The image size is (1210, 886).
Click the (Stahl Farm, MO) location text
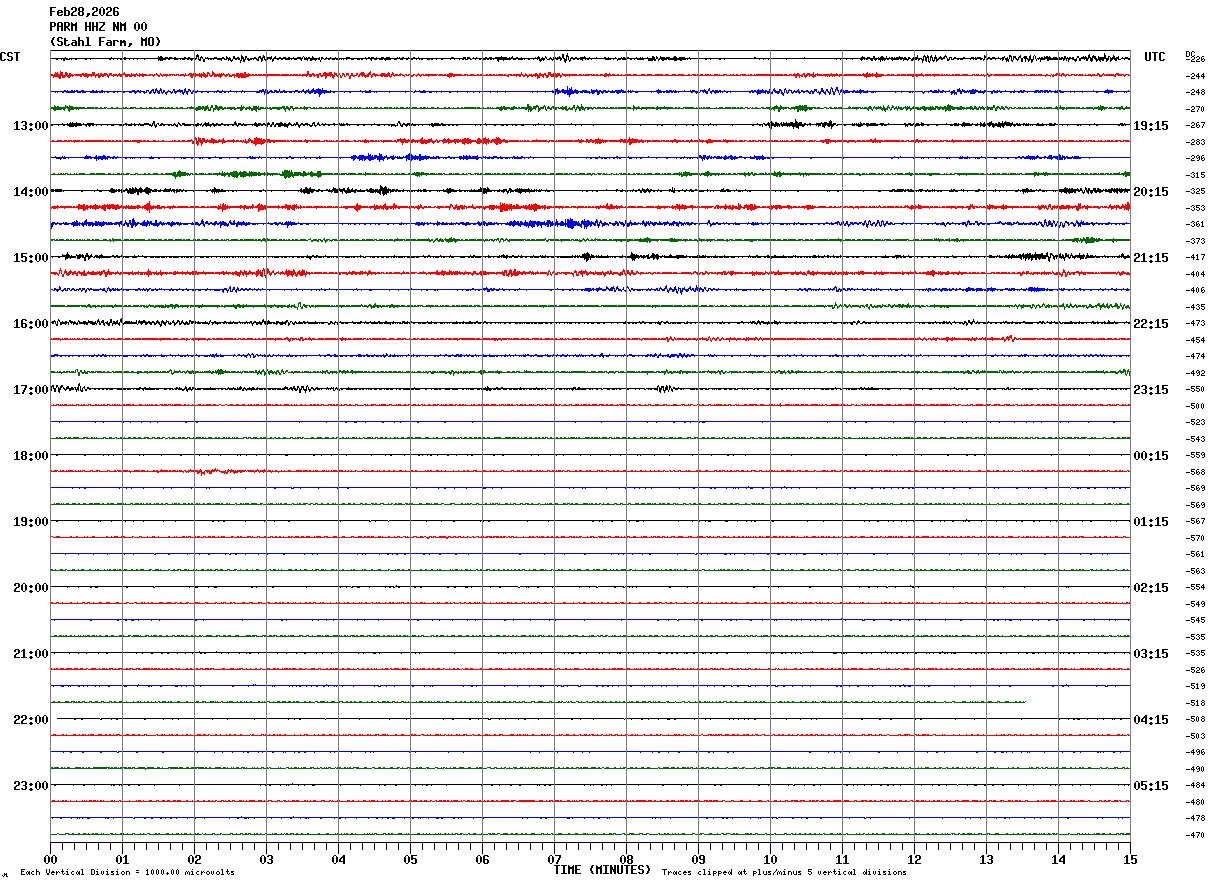(x=105, y=42)
